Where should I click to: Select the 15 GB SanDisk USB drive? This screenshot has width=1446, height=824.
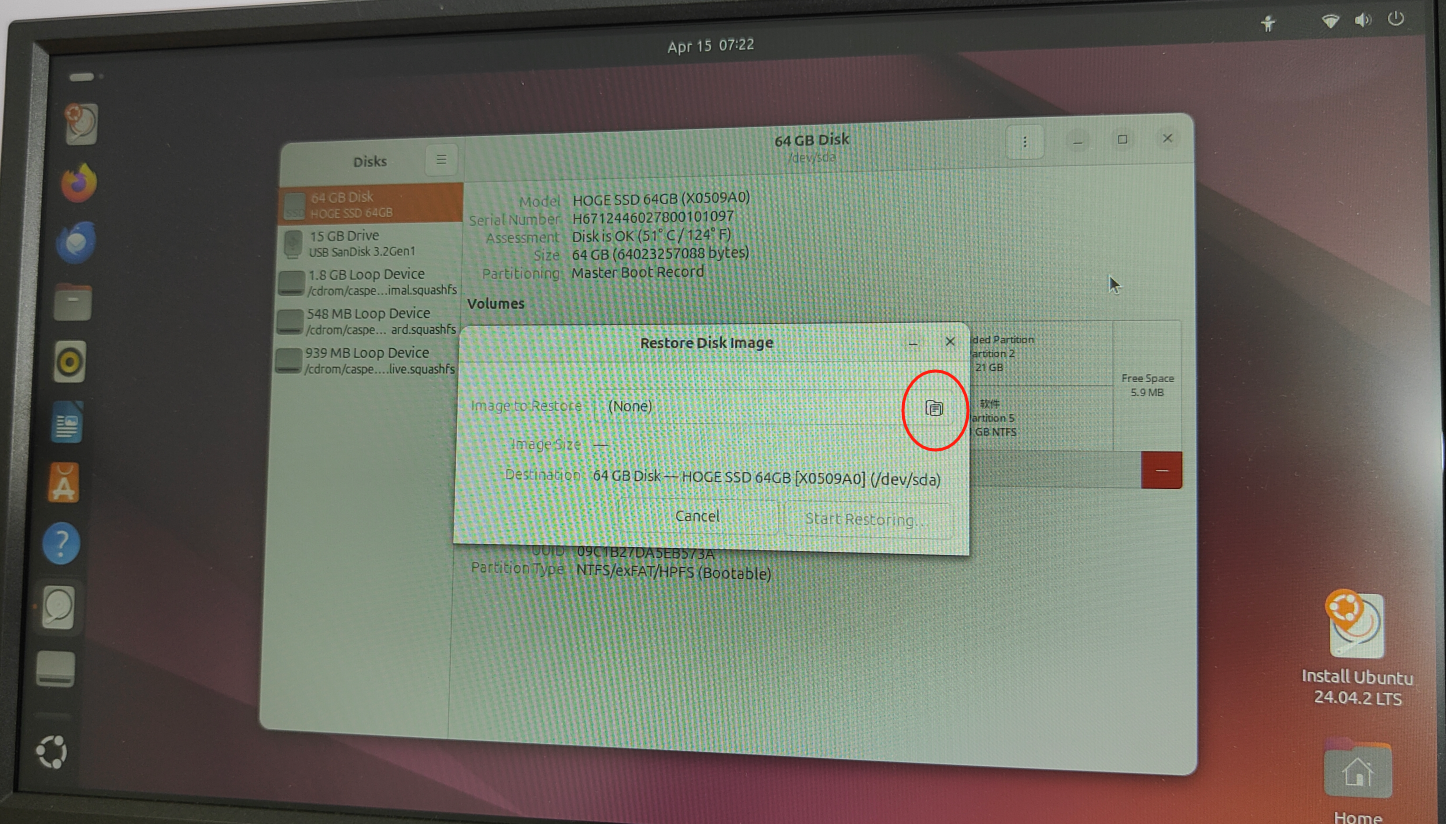pos(369,243)
